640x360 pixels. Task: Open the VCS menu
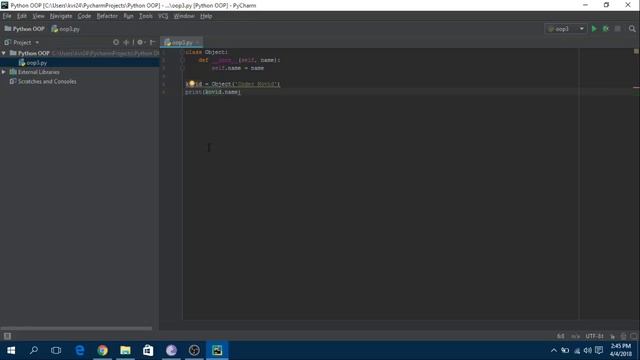tap(163, 16)
